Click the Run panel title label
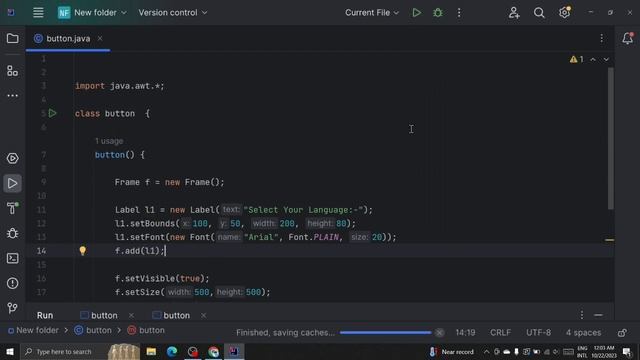640x360 pixels. pyautogui.click(x=45, y=315)
